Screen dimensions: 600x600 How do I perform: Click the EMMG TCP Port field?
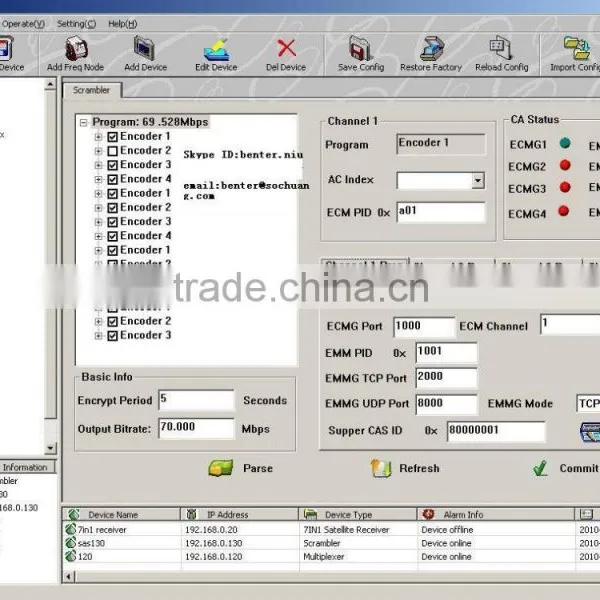coord(446,378)
